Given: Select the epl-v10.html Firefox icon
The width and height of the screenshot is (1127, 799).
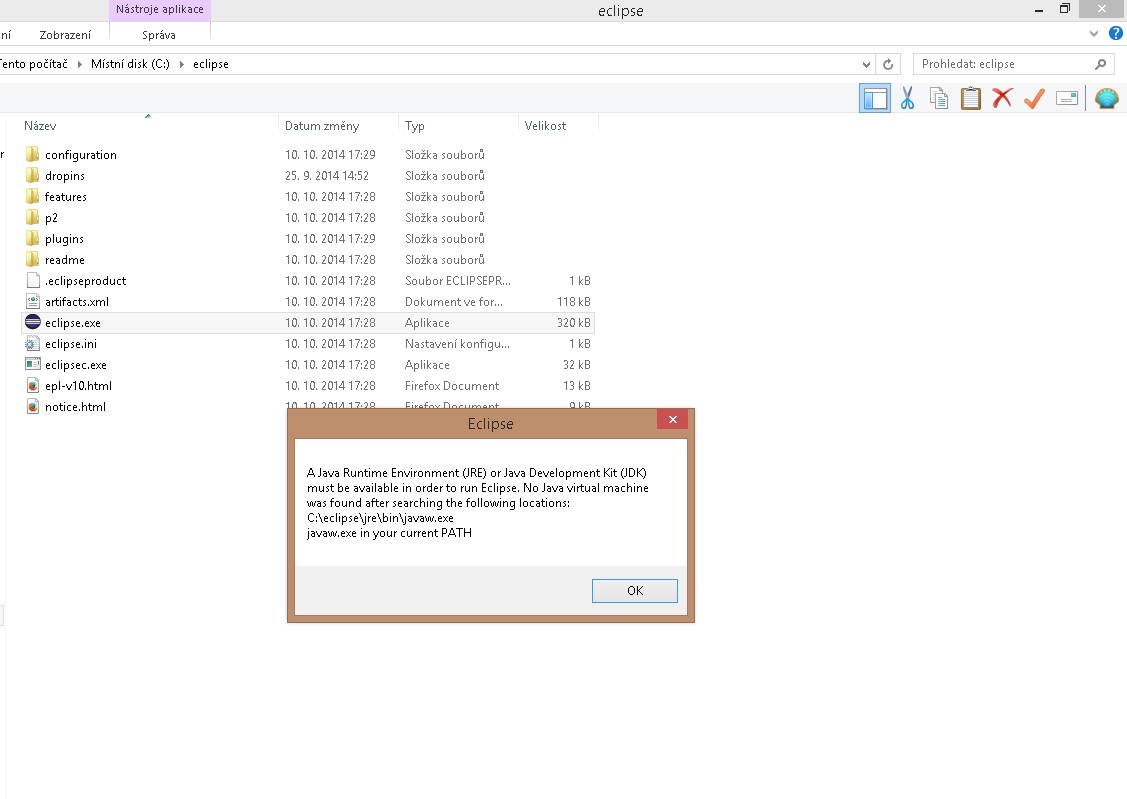Looking at the screenshot, I should pyautogui.click(x=32, y=385).
